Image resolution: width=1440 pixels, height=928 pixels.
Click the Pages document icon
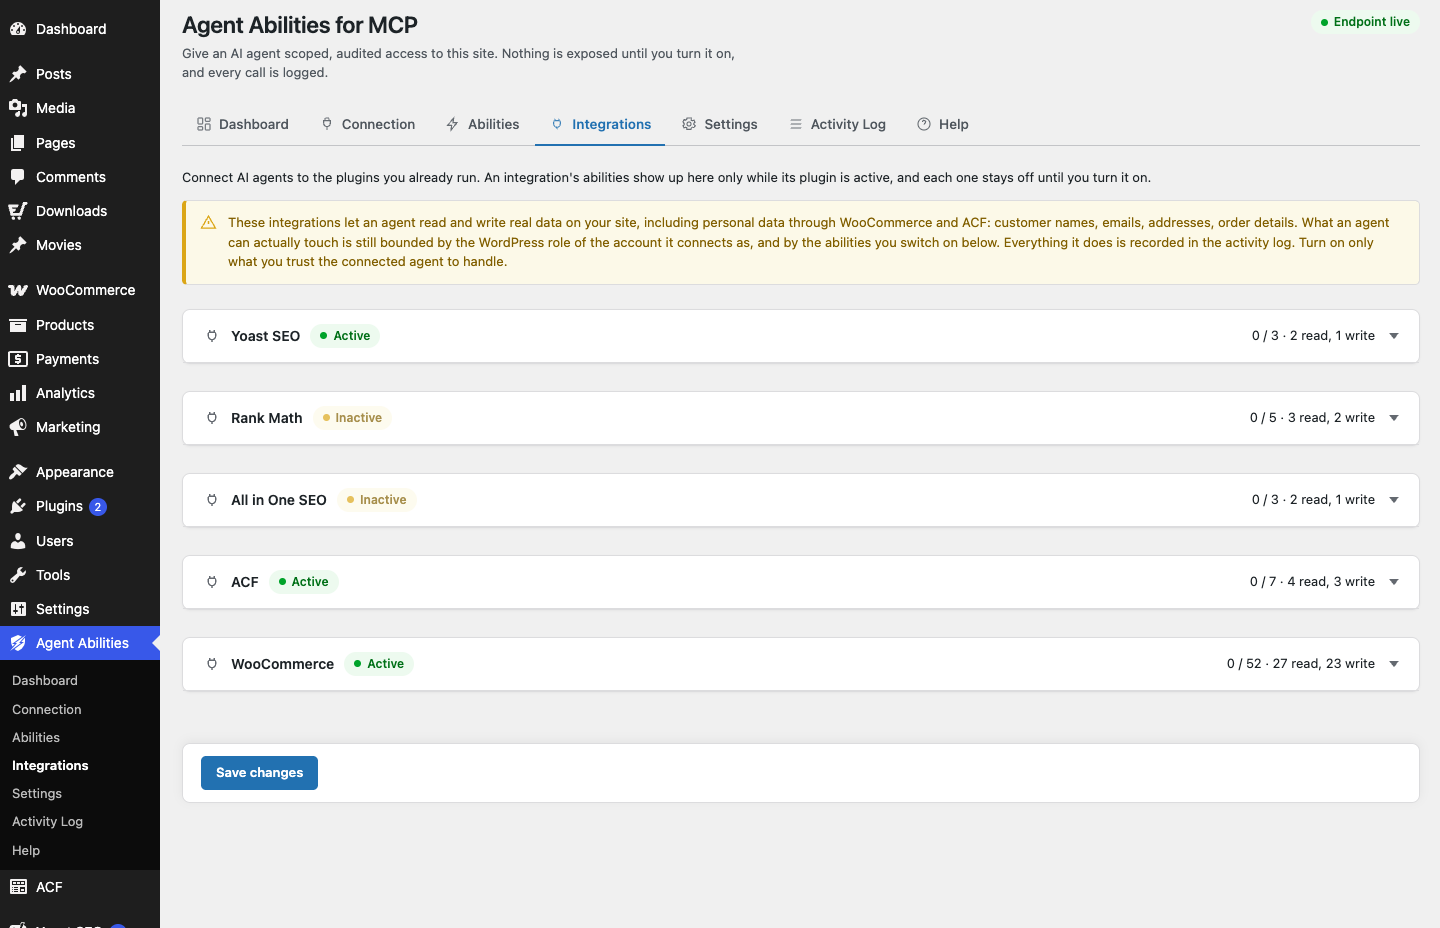(x=18, y=143)
